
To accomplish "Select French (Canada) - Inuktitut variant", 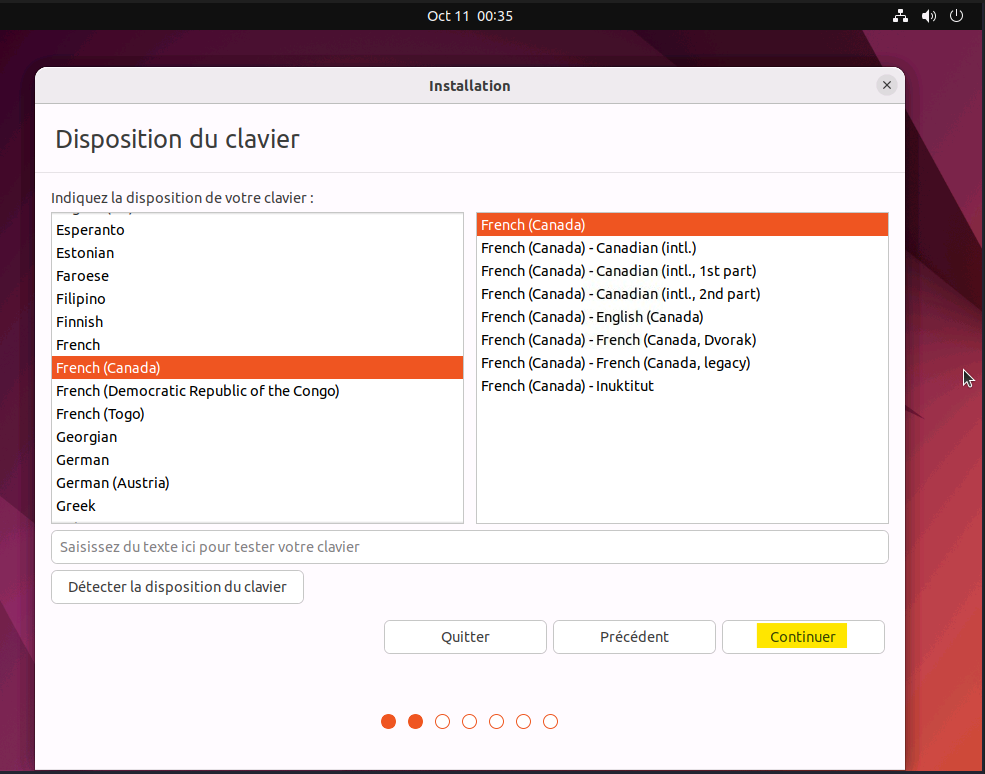I will point(567,386).
